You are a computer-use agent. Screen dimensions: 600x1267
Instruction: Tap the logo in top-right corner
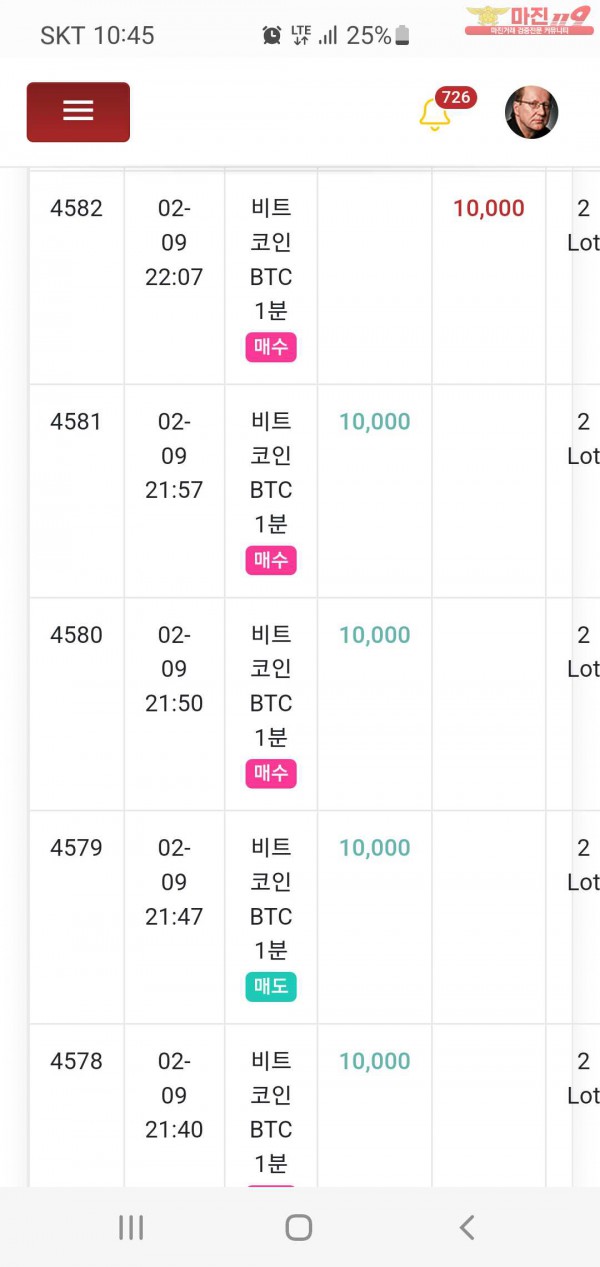pyautogui.click(x=530, y=20)
